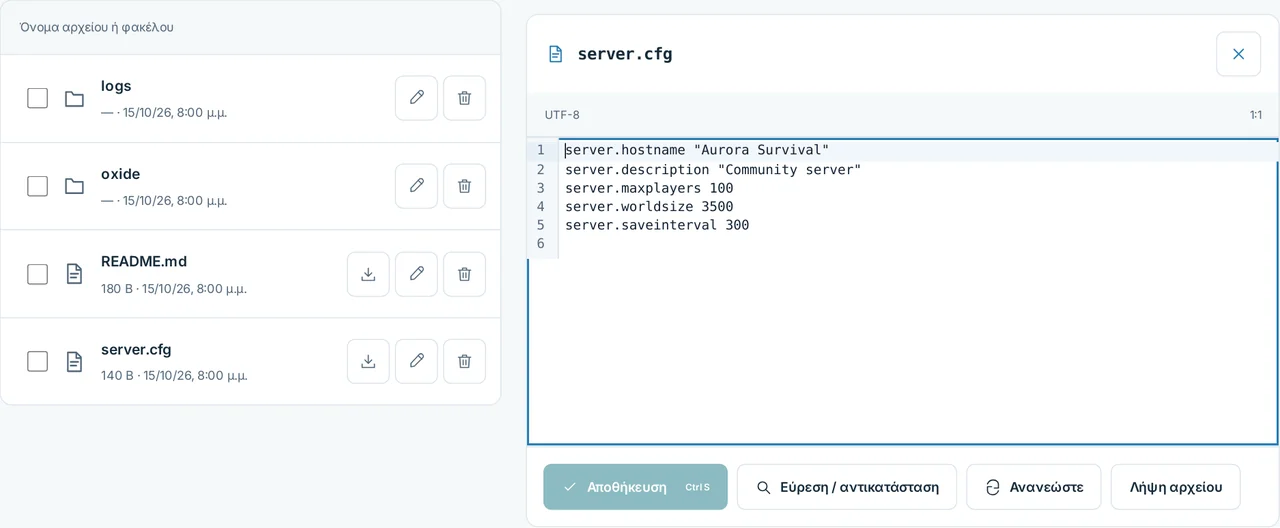Click the file icon in editor header

point(555,54)
